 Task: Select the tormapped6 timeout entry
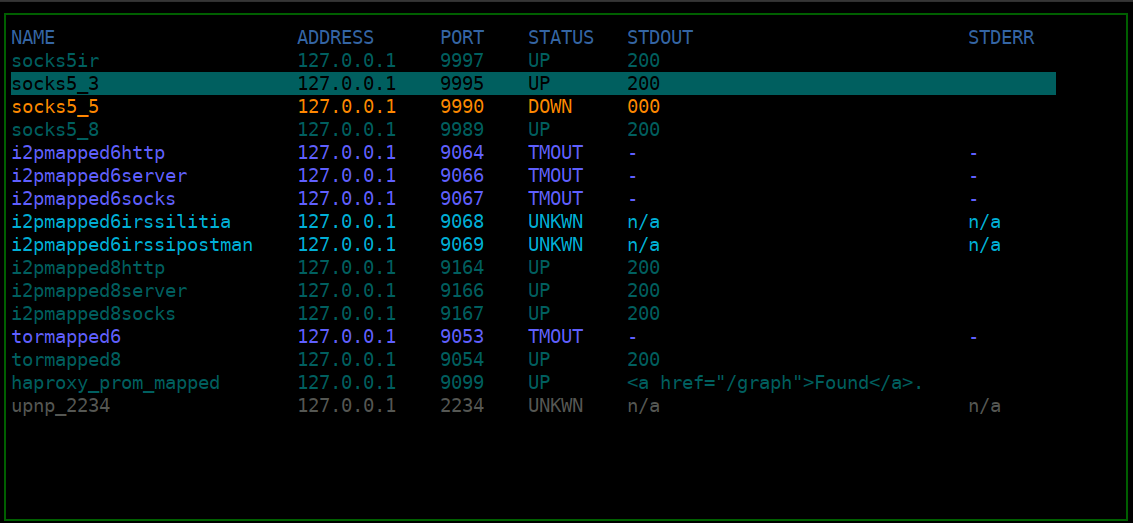[66, 337]
